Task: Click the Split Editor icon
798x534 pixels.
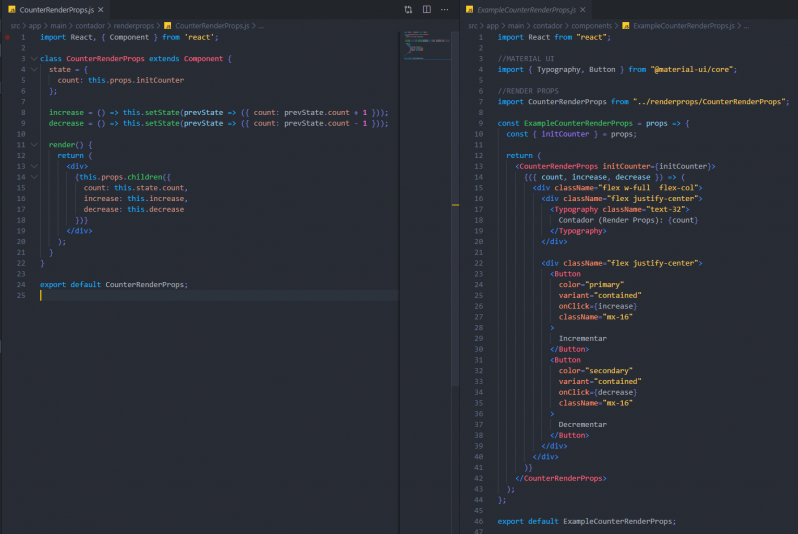Action: [x=426, y=9]
